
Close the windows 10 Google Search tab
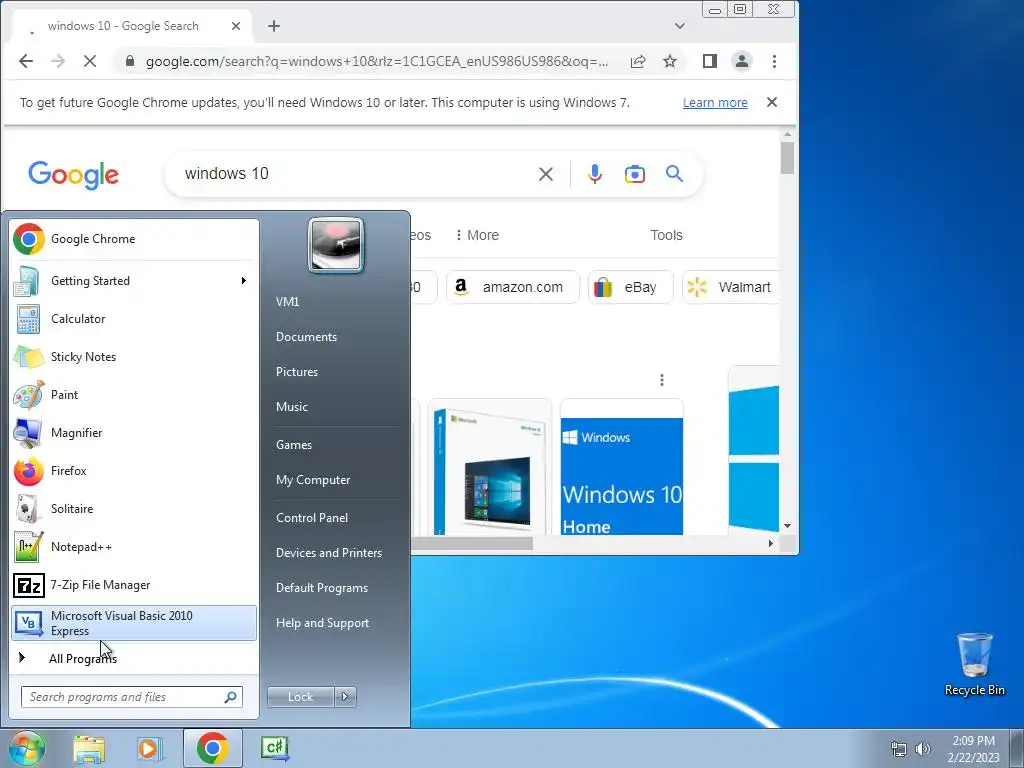pos(236,26)
